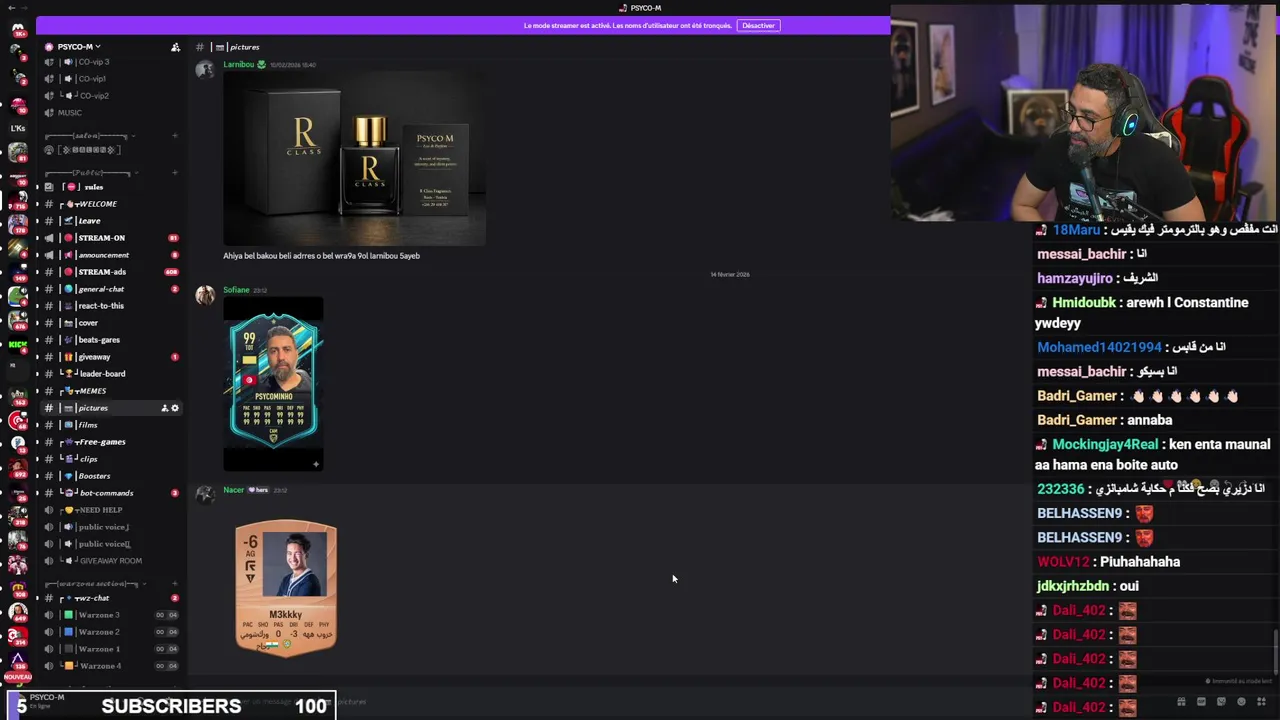Add a channel to warzone section

[175, 584]
